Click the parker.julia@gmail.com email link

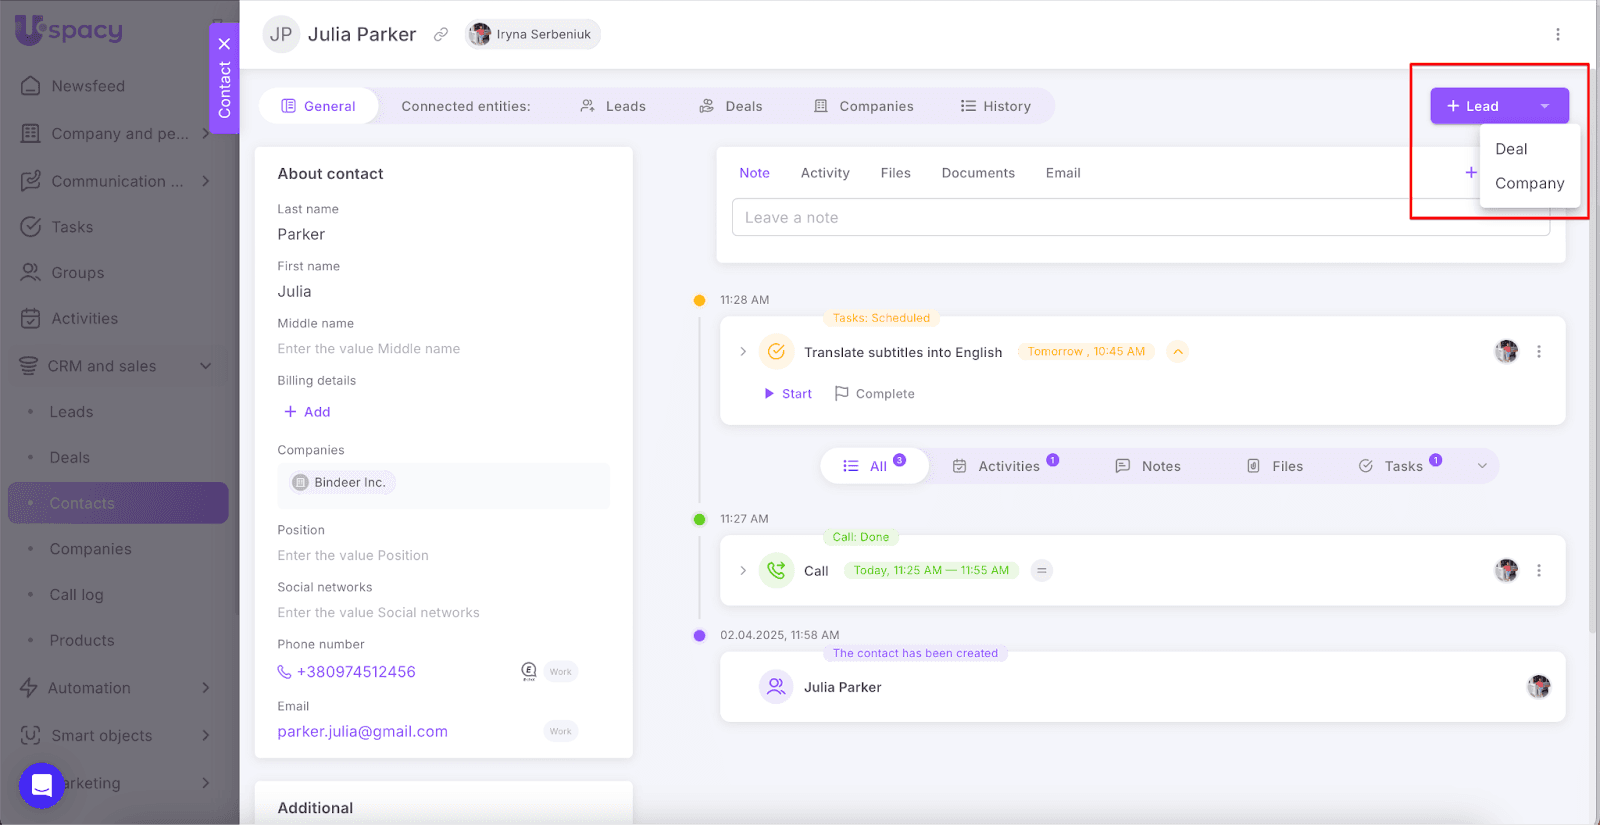click(x=362, y=732)
